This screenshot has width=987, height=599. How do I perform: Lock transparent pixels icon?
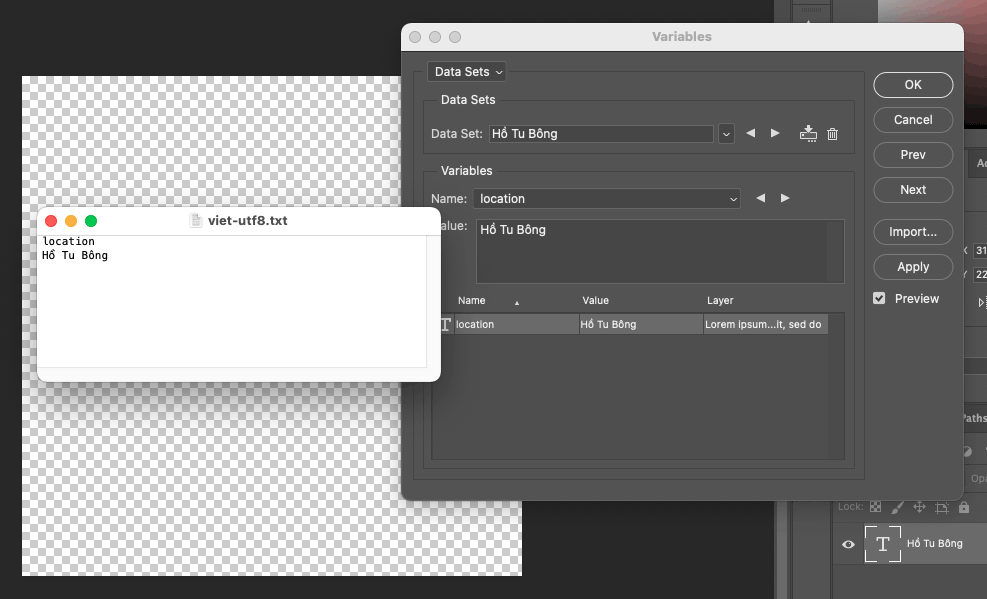tap(875, 507)
